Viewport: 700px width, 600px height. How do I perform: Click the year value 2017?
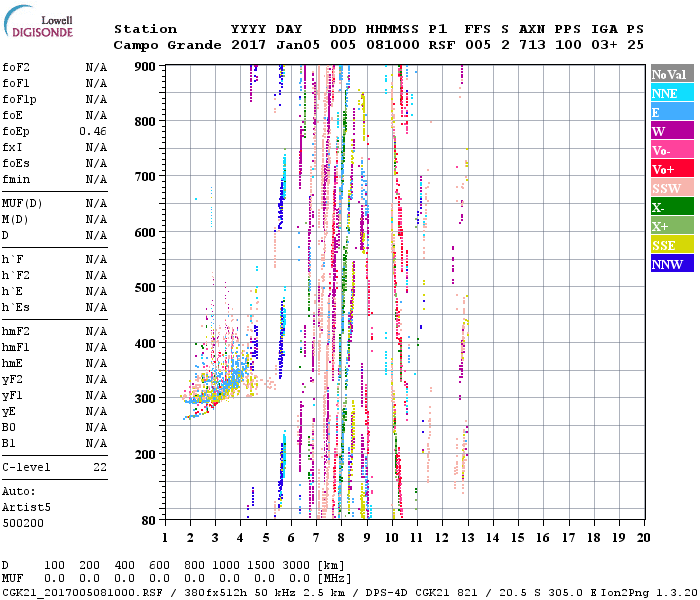coord(248,45)
